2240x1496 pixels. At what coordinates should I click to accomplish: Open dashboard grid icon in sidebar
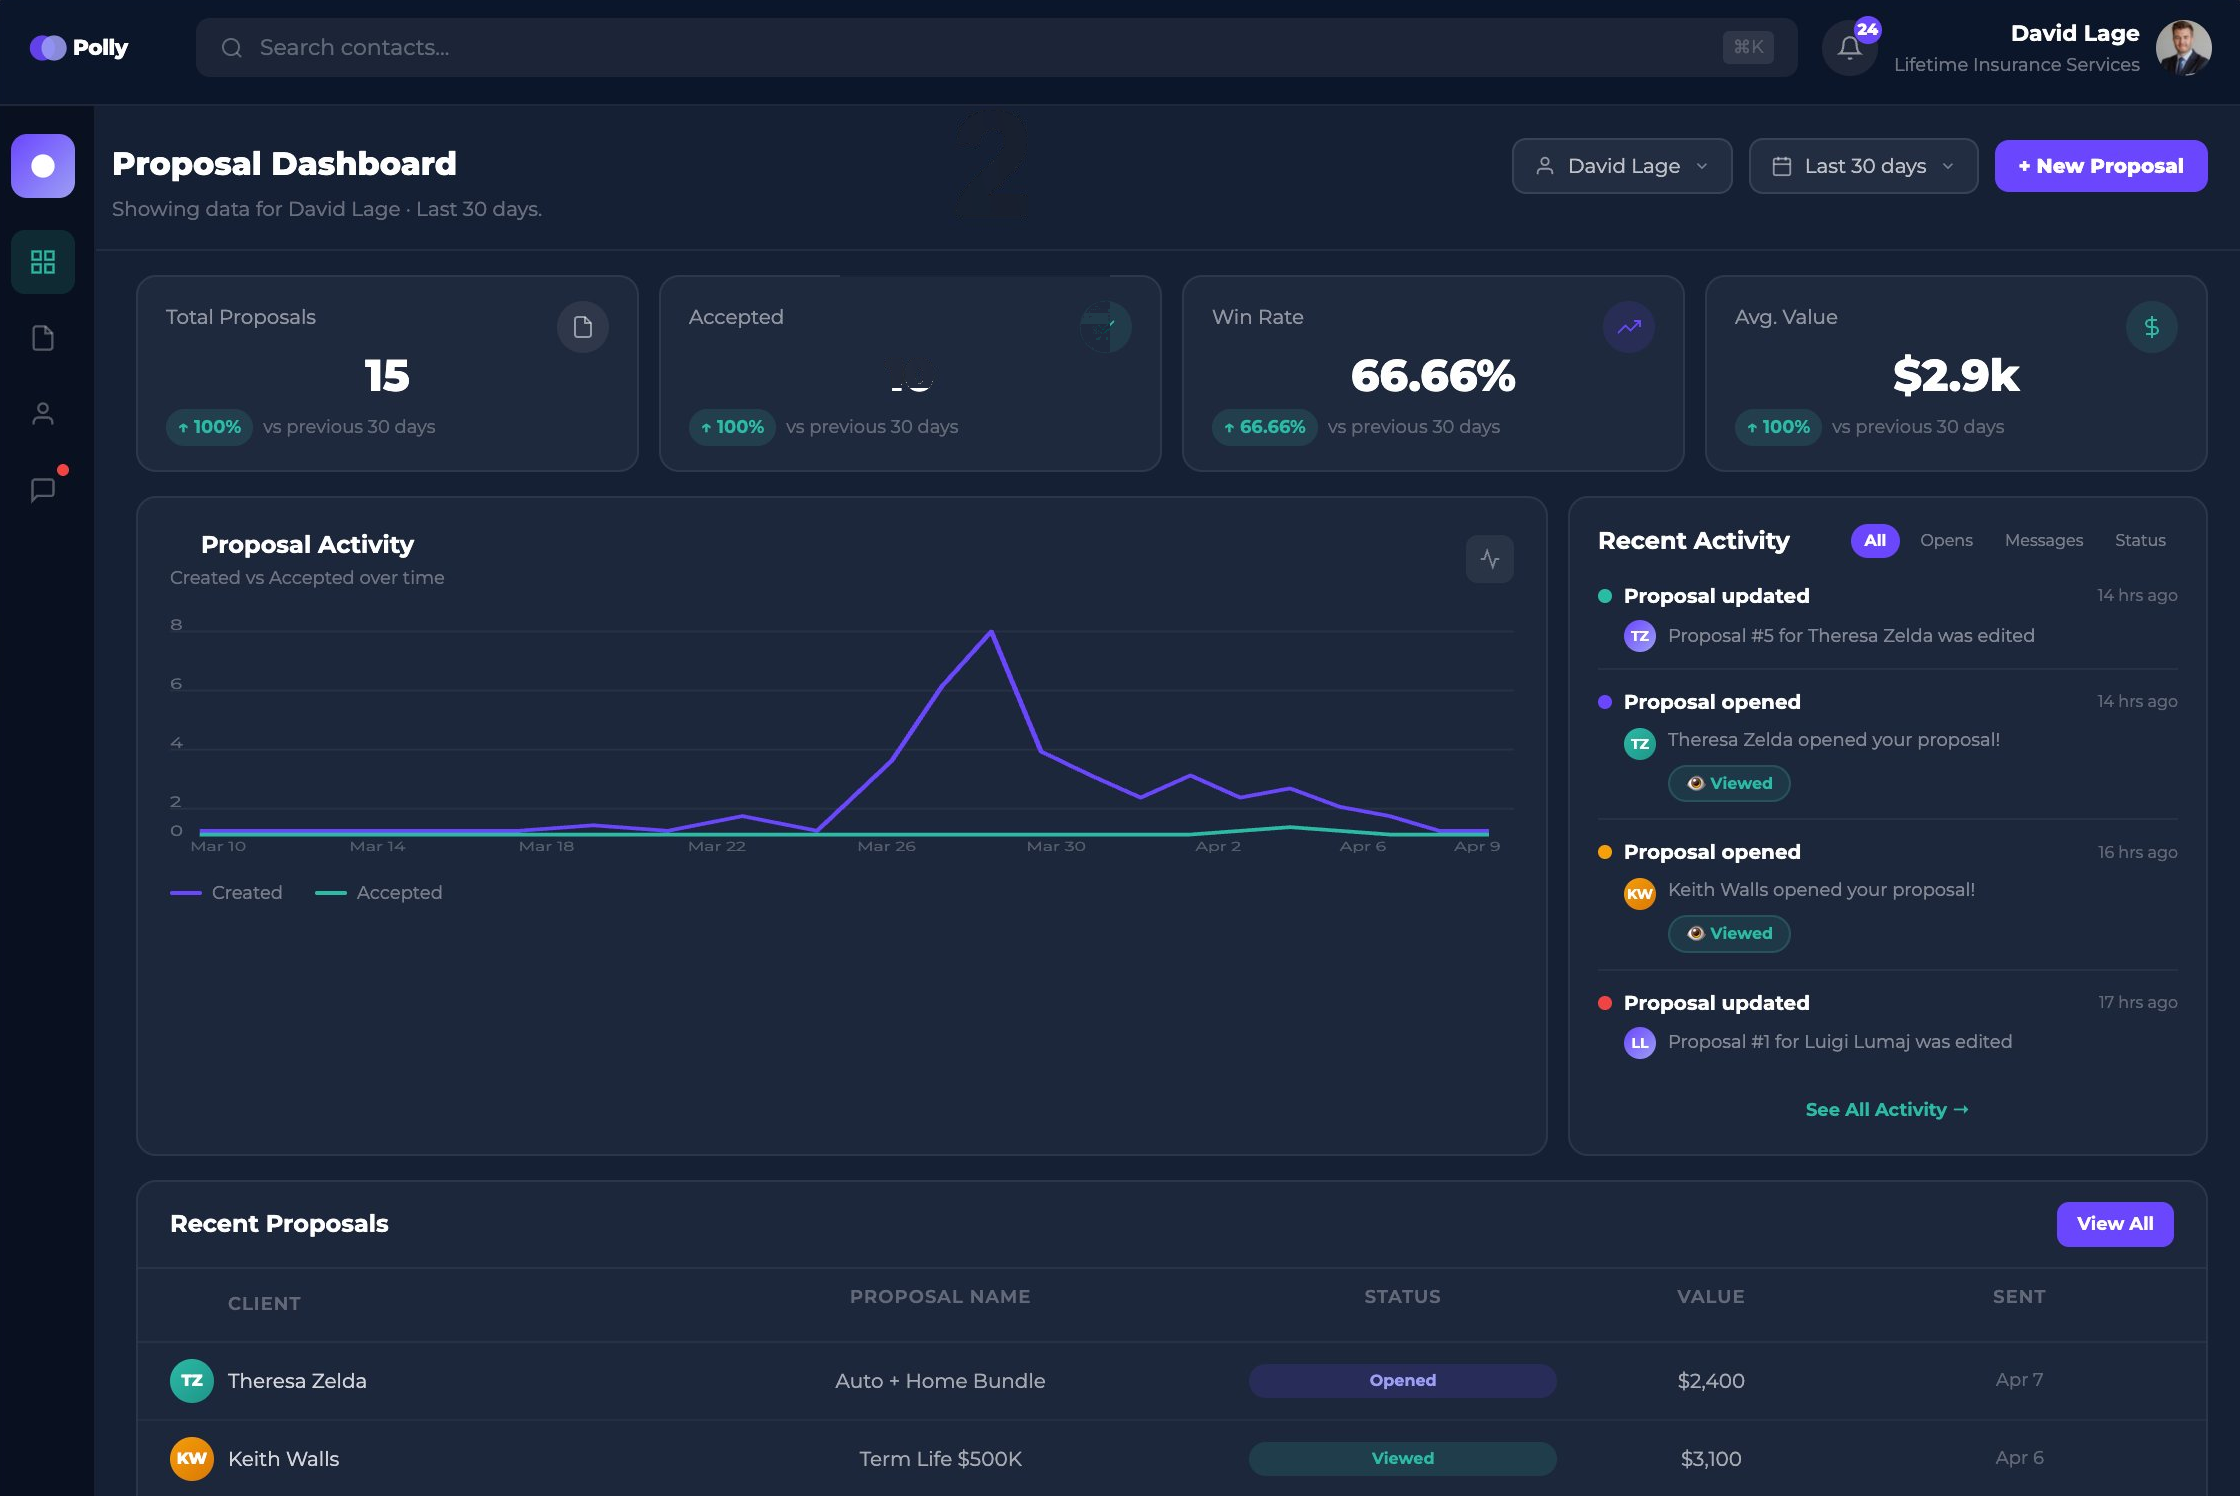pyautogui.click(x=43, y=262)
